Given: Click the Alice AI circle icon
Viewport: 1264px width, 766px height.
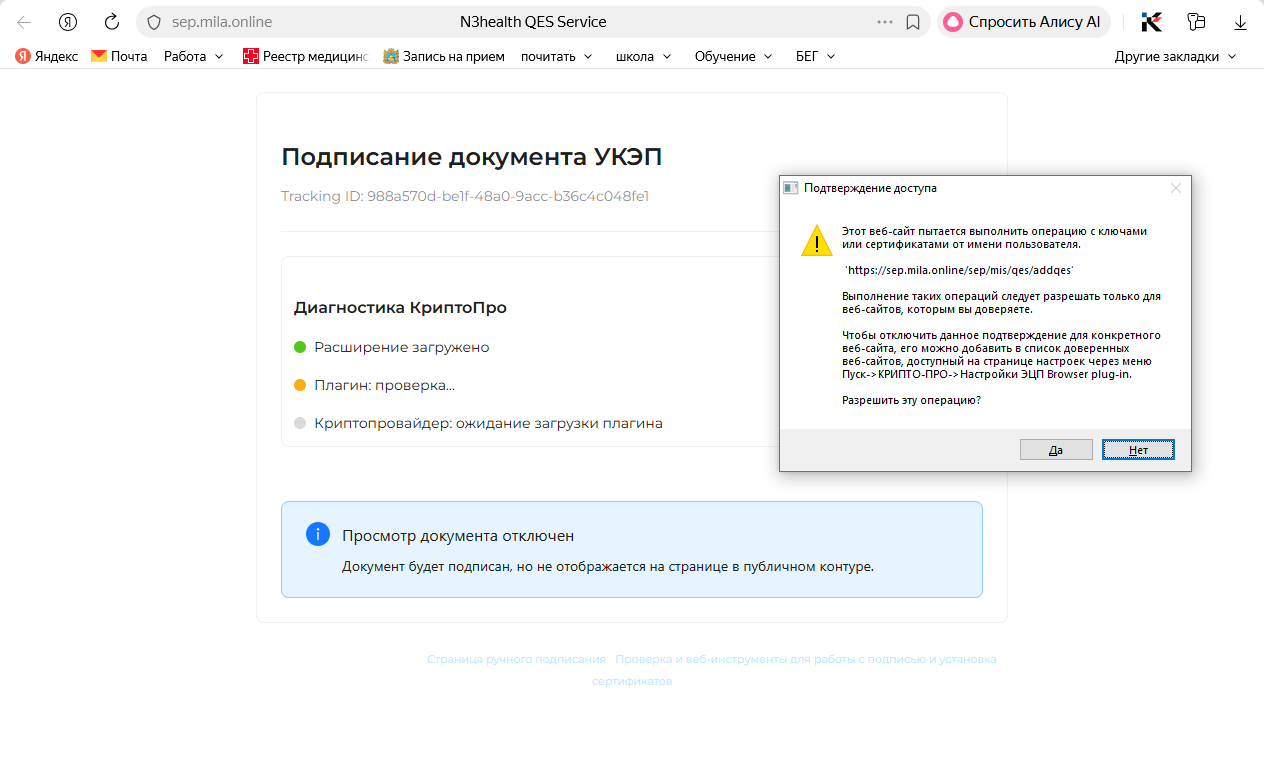Looking at the screenshot, I should [x=953, y=22].
